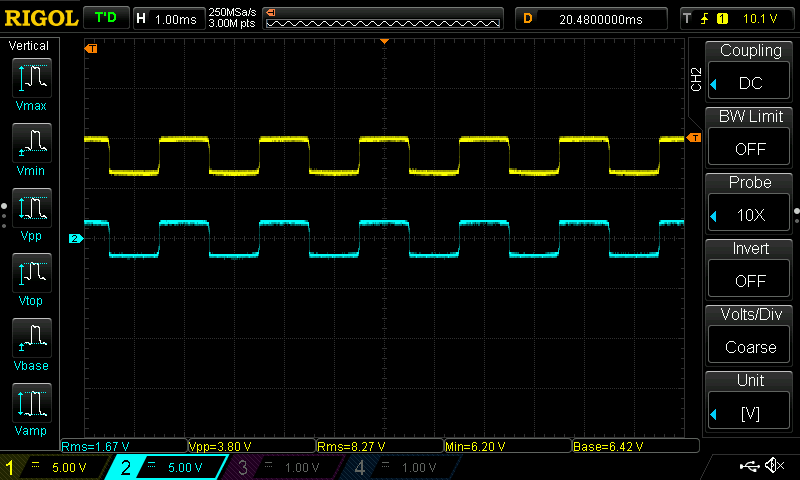800x480 pixels.
Task: Select channel 3 tab at bottom
Action: click(x=283, y=467)
